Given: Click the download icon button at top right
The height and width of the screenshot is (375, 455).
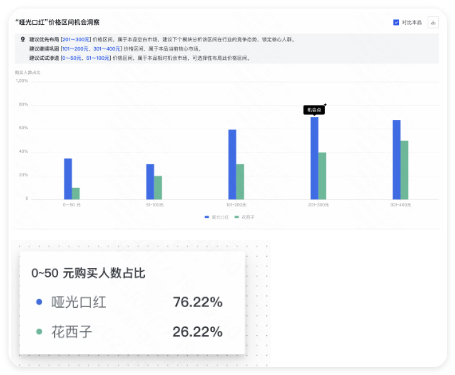Looking at the screenshot, I should (x=433, y=22).
